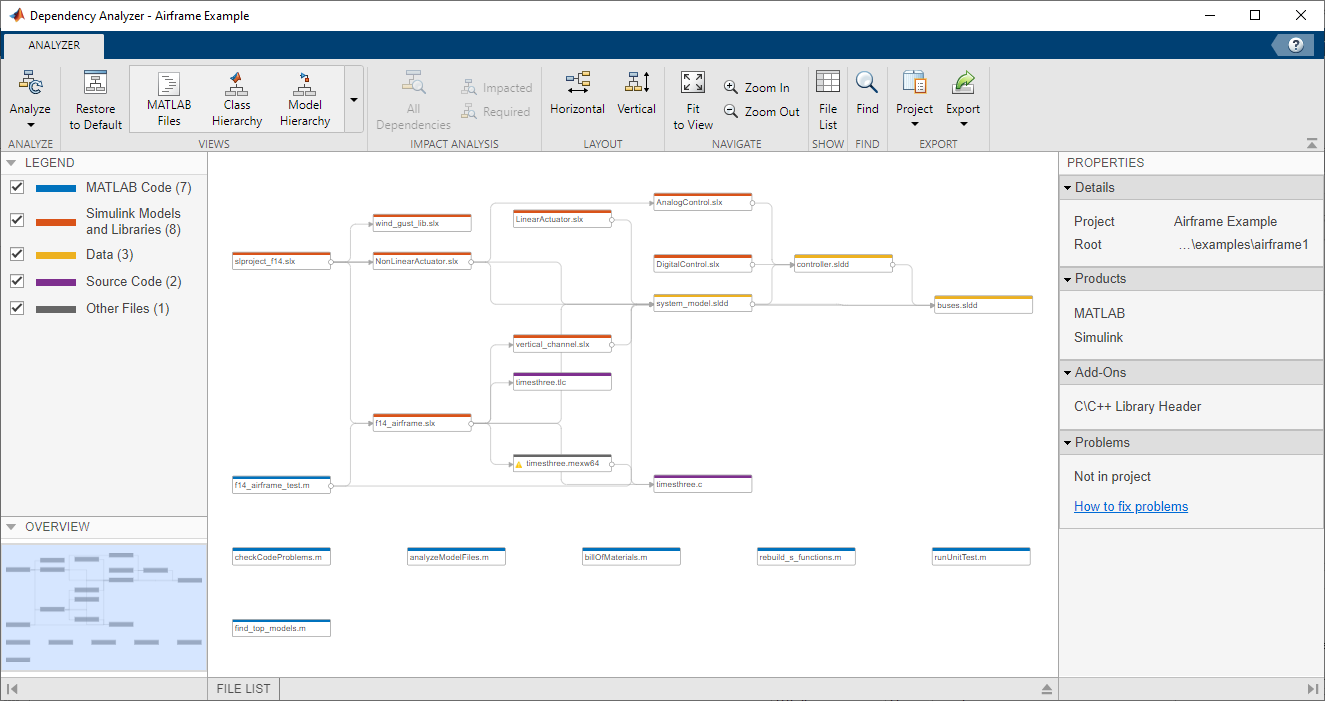Image resolution: width=1325 pixels, height=701 pixels.
Task: Select DigitalControl.slx node
Action: pos(702,264)
